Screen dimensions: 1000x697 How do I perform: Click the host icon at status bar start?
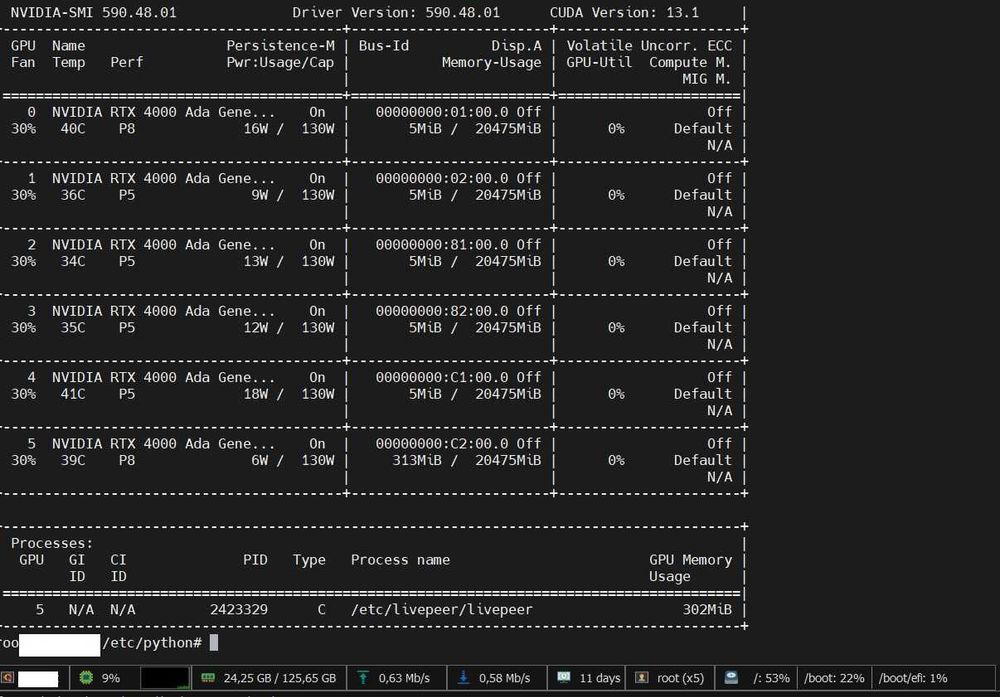tap(7, 677)
